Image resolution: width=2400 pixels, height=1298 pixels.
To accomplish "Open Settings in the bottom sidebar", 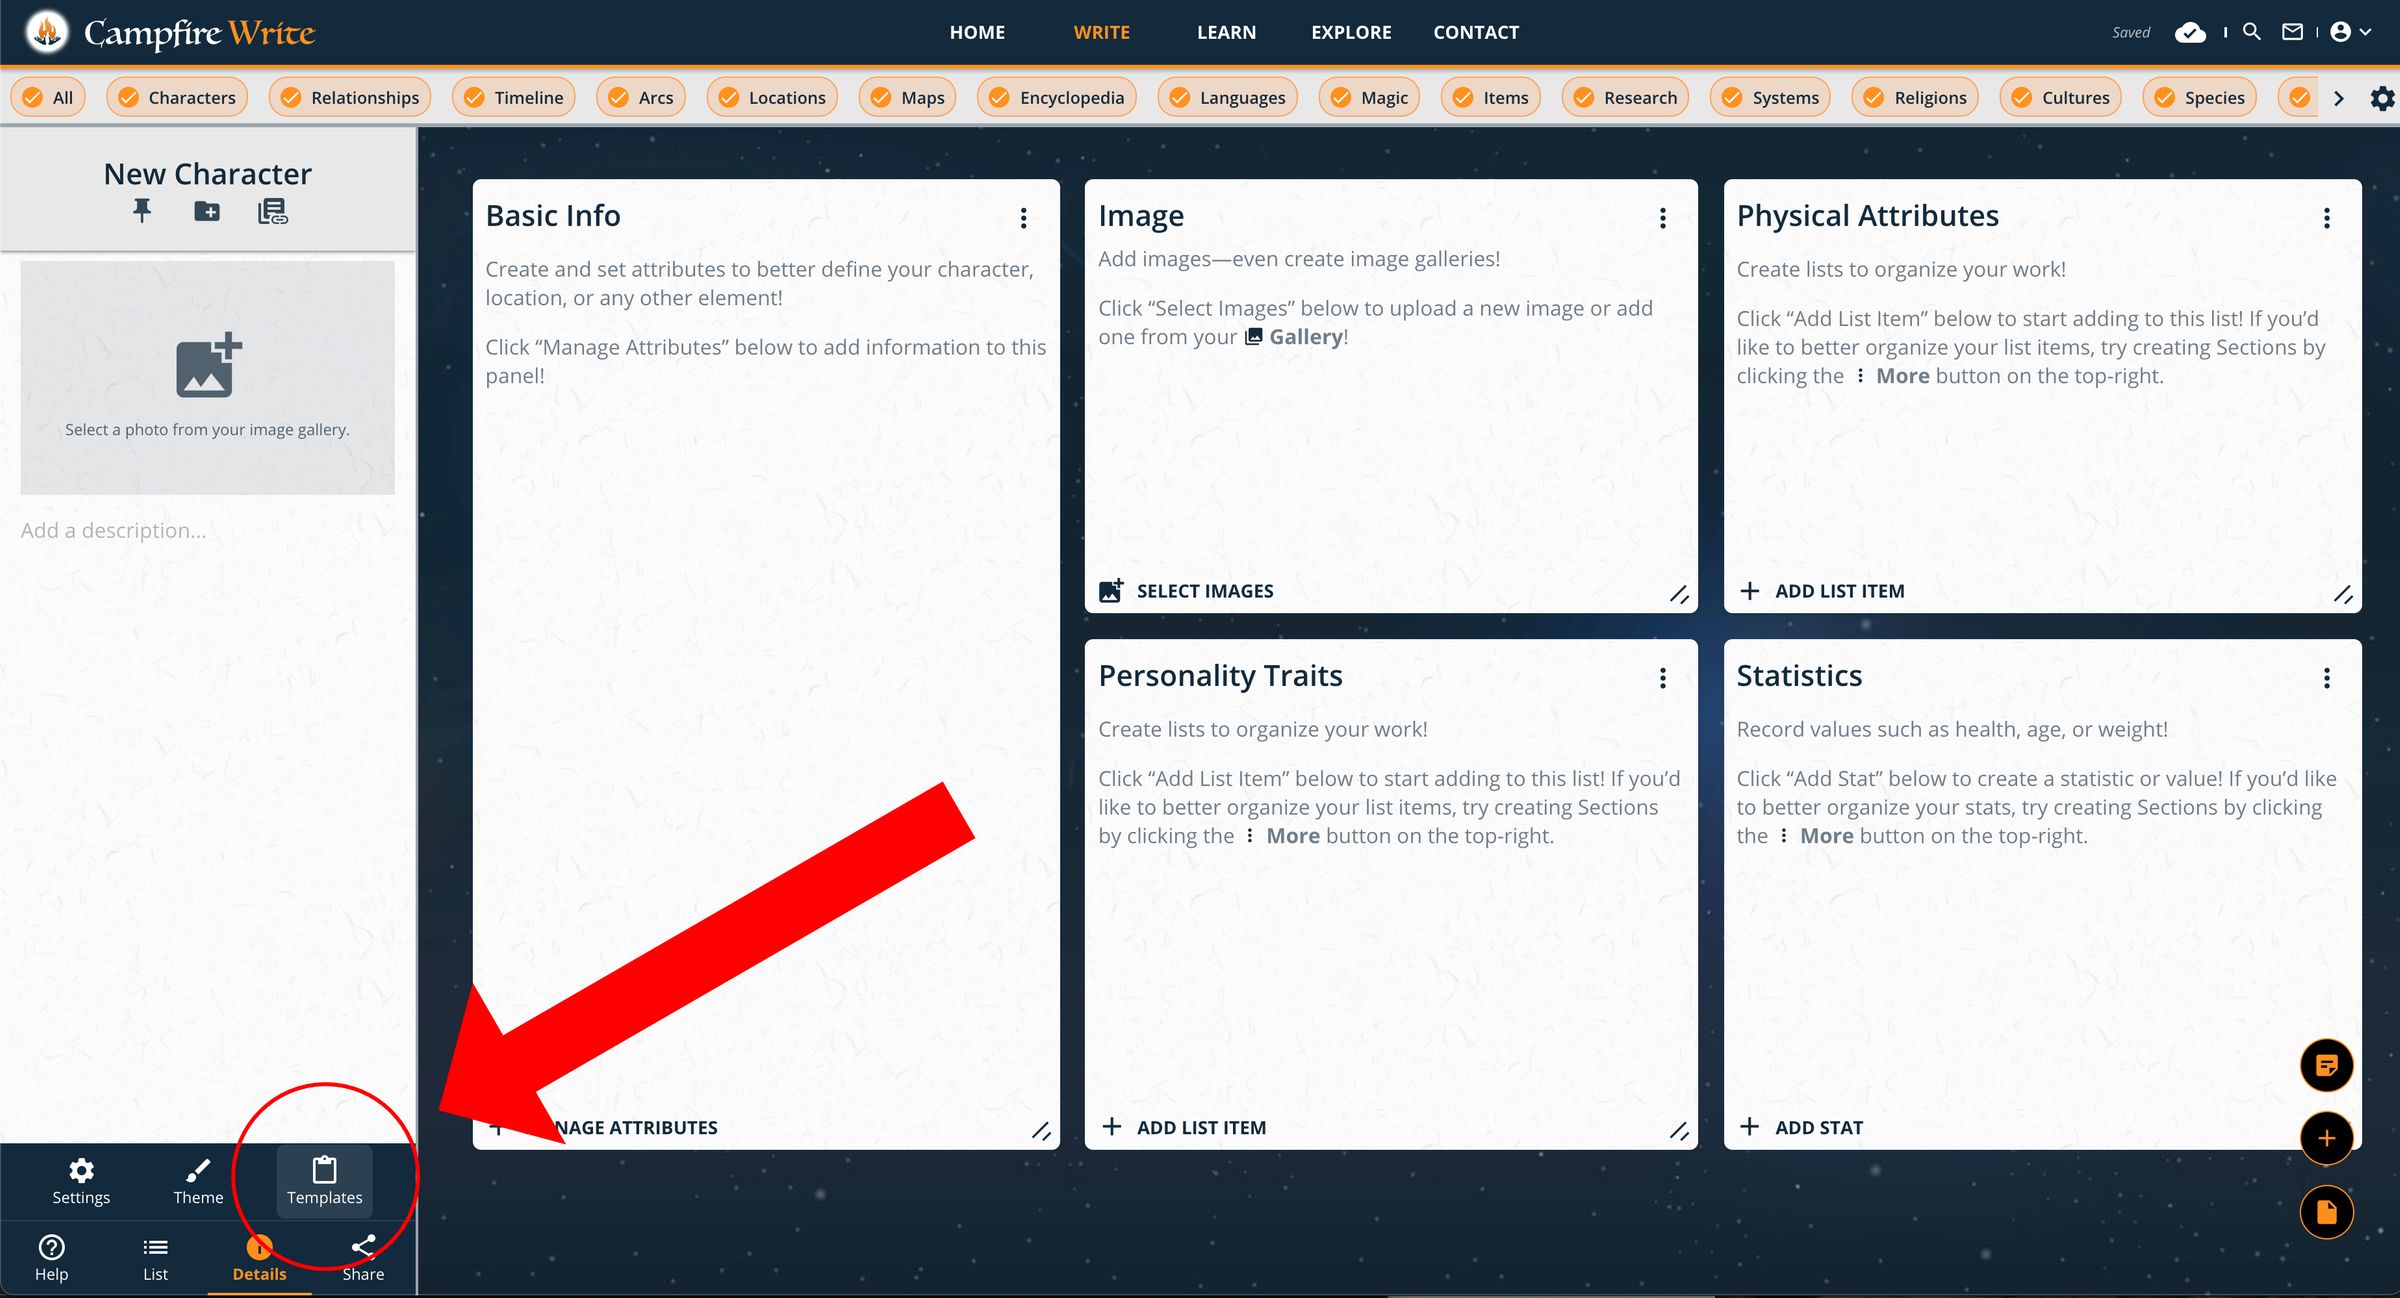I will coord(81,1181).
